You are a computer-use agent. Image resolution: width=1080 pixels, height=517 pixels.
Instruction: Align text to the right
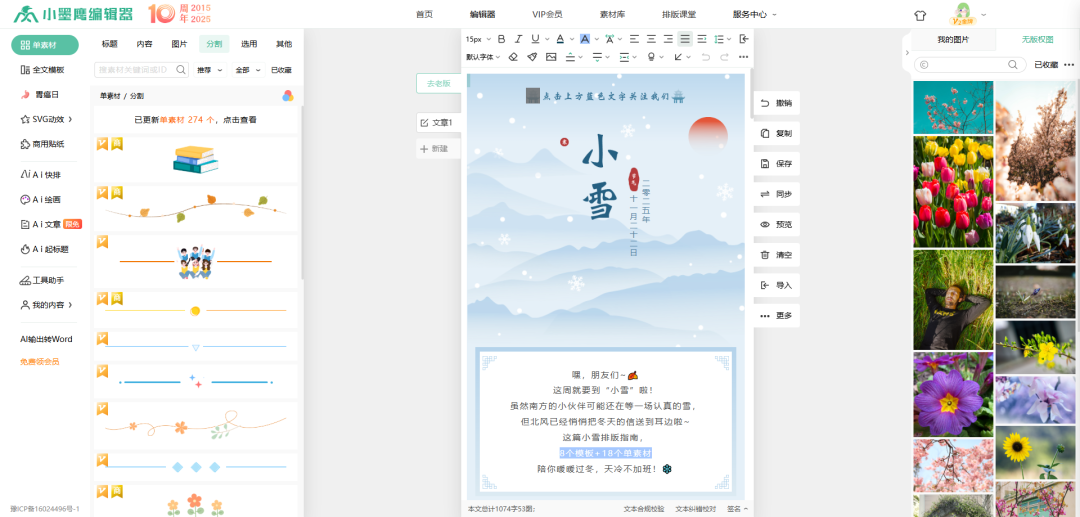coord(668,39)
